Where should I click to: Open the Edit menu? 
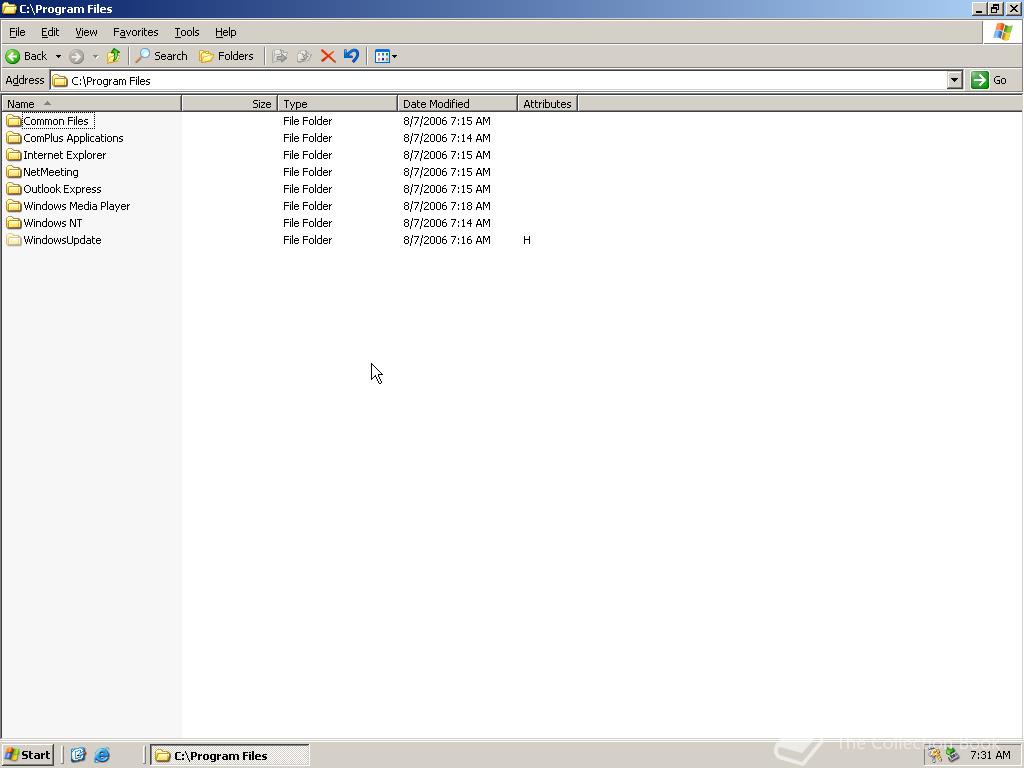(50, 32)
